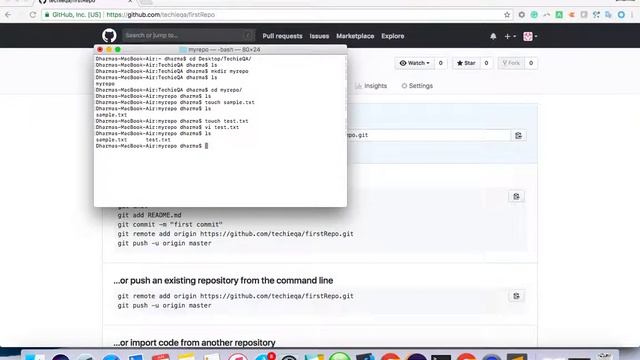
Task: Click the forks count 0
Action: [531, 63]
